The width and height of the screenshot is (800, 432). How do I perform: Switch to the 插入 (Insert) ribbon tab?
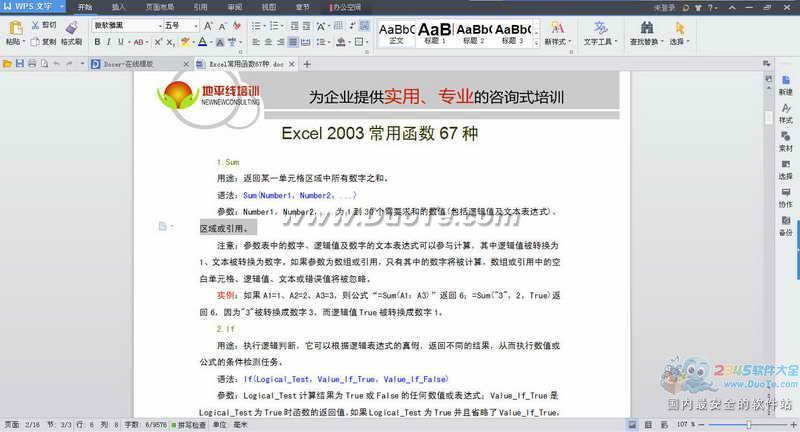(118, 7)
